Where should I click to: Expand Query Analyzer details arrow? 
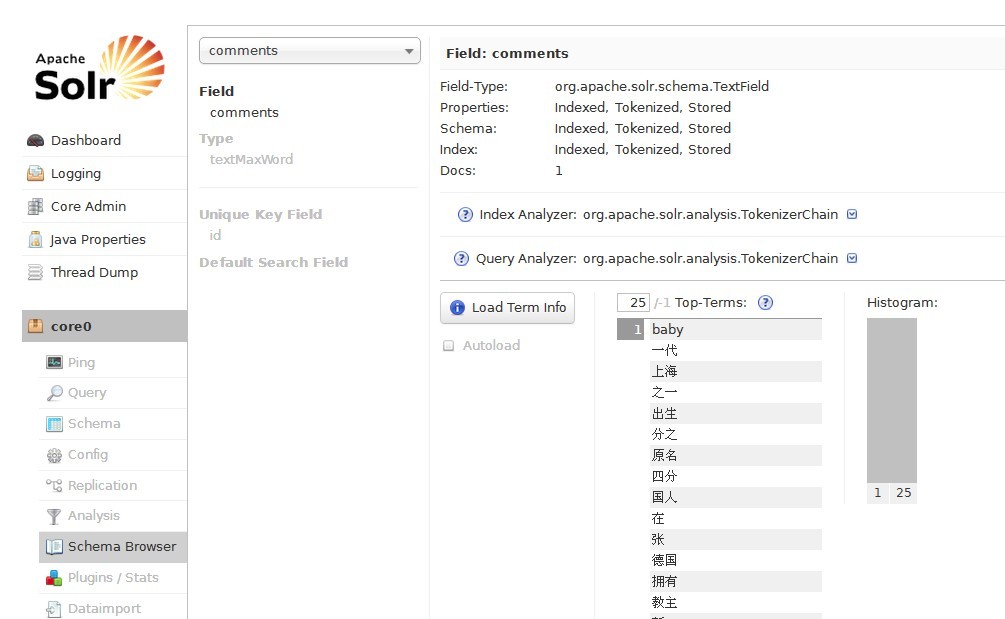852,258
